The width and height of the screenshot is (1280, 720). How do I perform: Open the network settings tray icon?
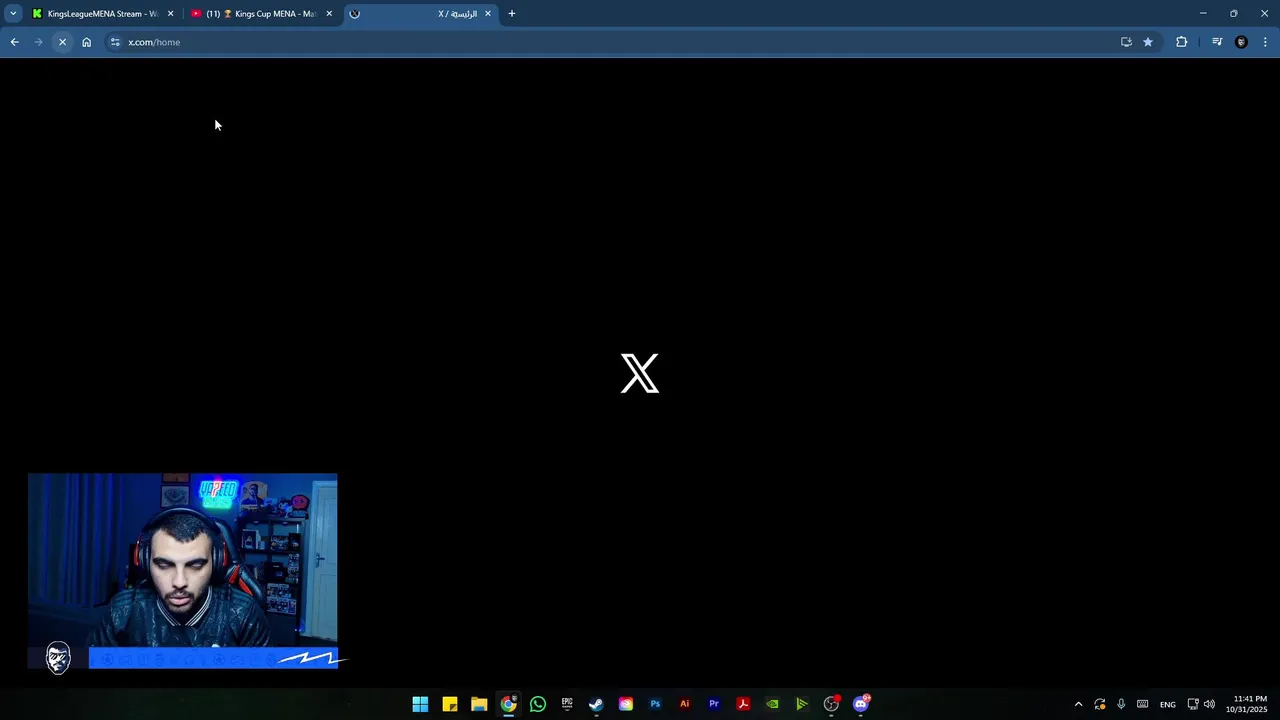click(x=1193, y=704)
